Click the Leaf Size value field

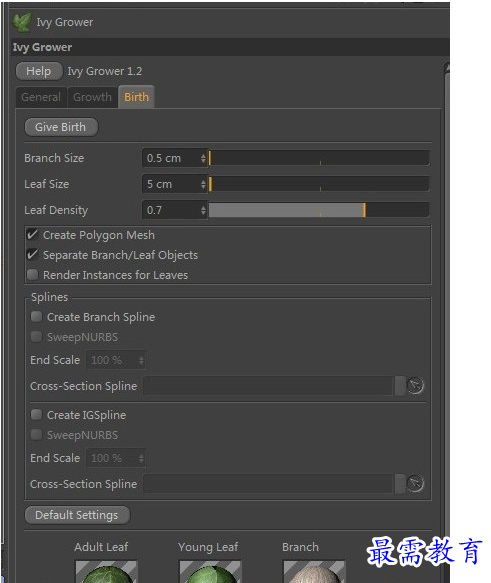171,184
